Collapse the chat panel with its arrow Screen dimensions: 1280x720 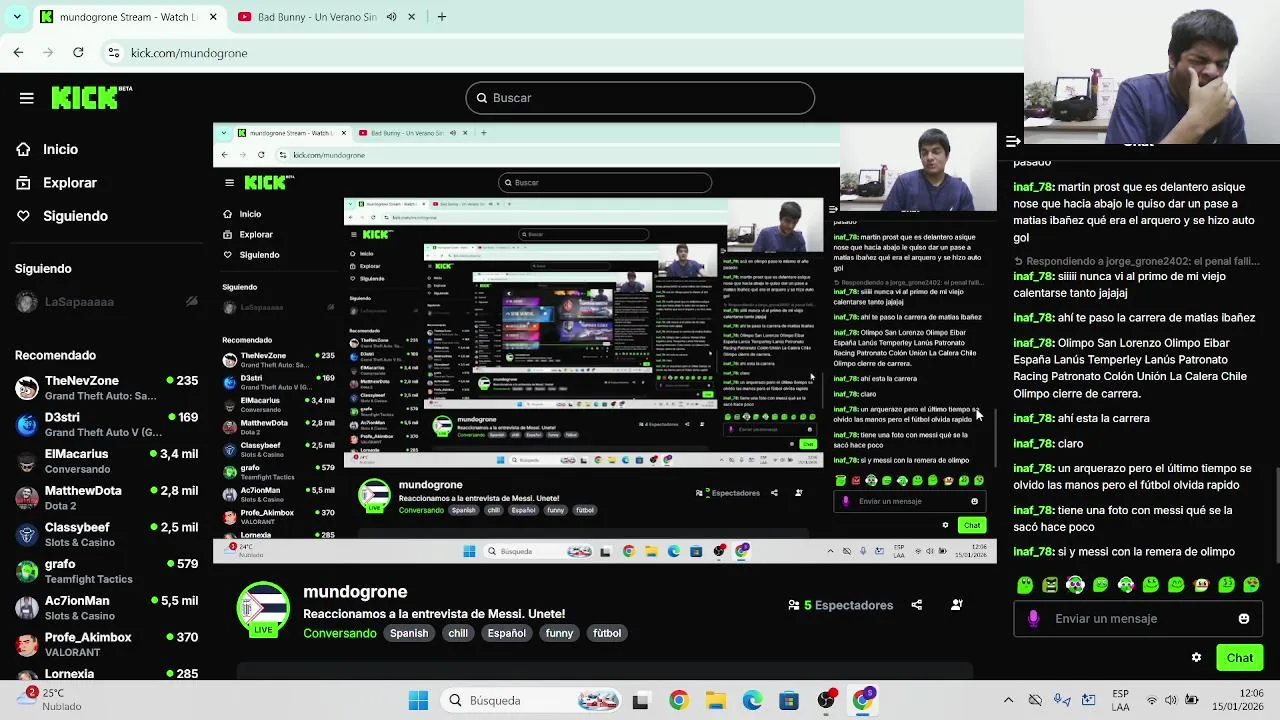click(x=1013, y=142)
